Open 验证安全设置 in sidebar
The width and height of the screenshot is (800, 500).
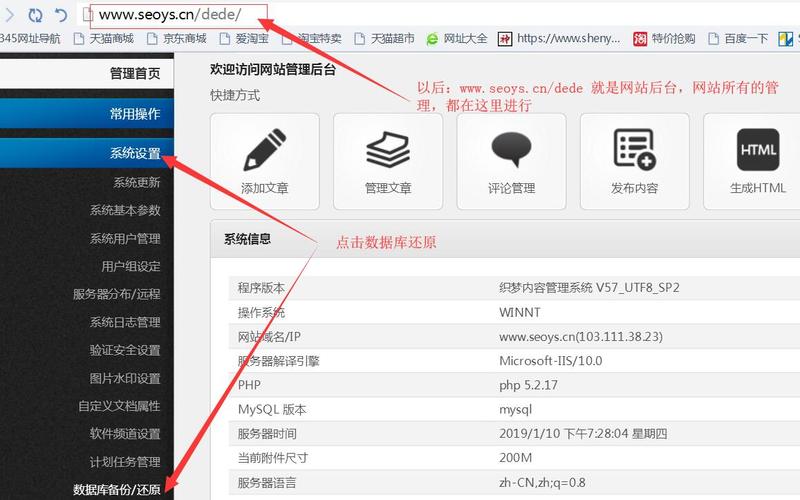click(x=125, y=350)
